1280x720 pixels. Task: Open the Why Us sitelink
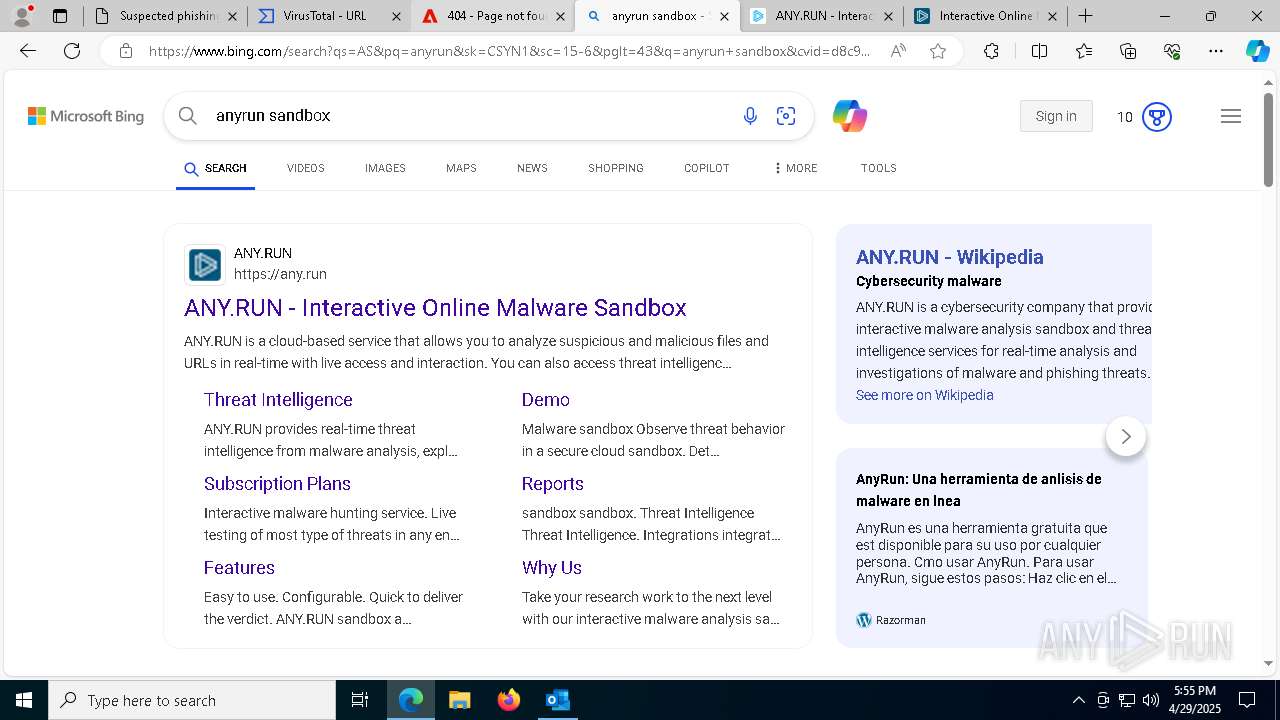552,568
